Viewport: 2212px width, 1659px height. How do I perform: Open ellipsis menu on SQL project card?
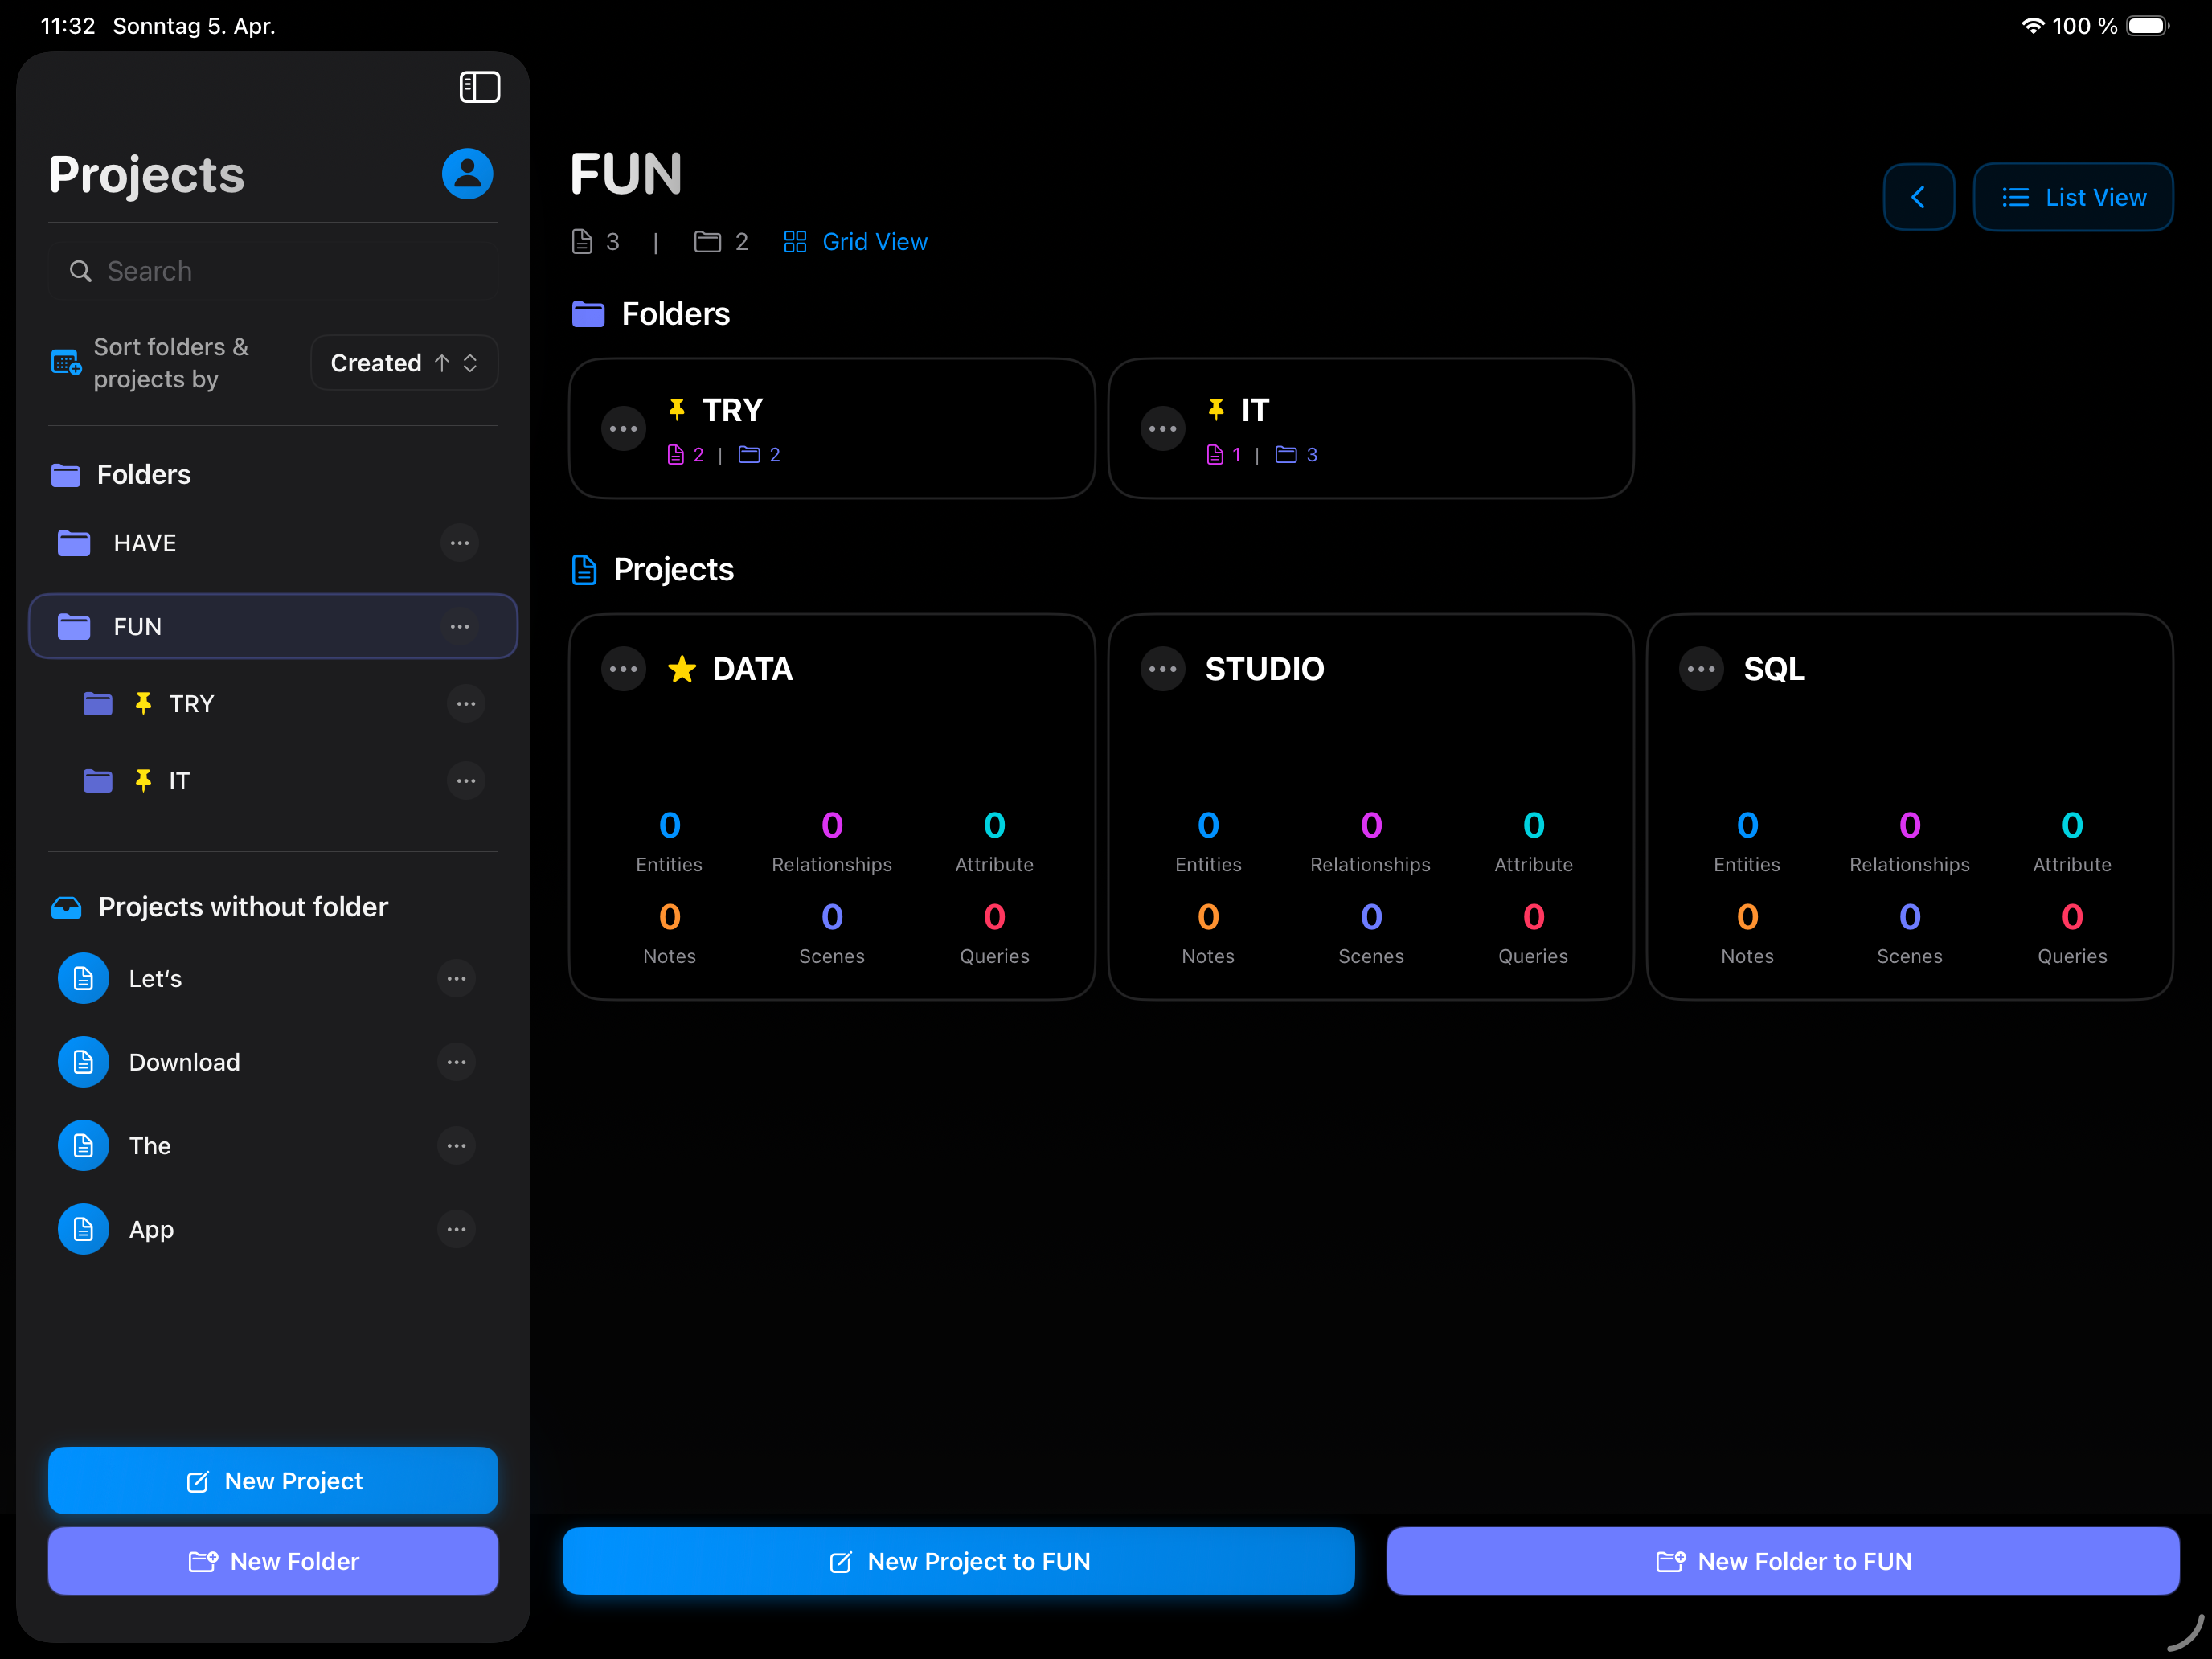[x=1701, y=669]
